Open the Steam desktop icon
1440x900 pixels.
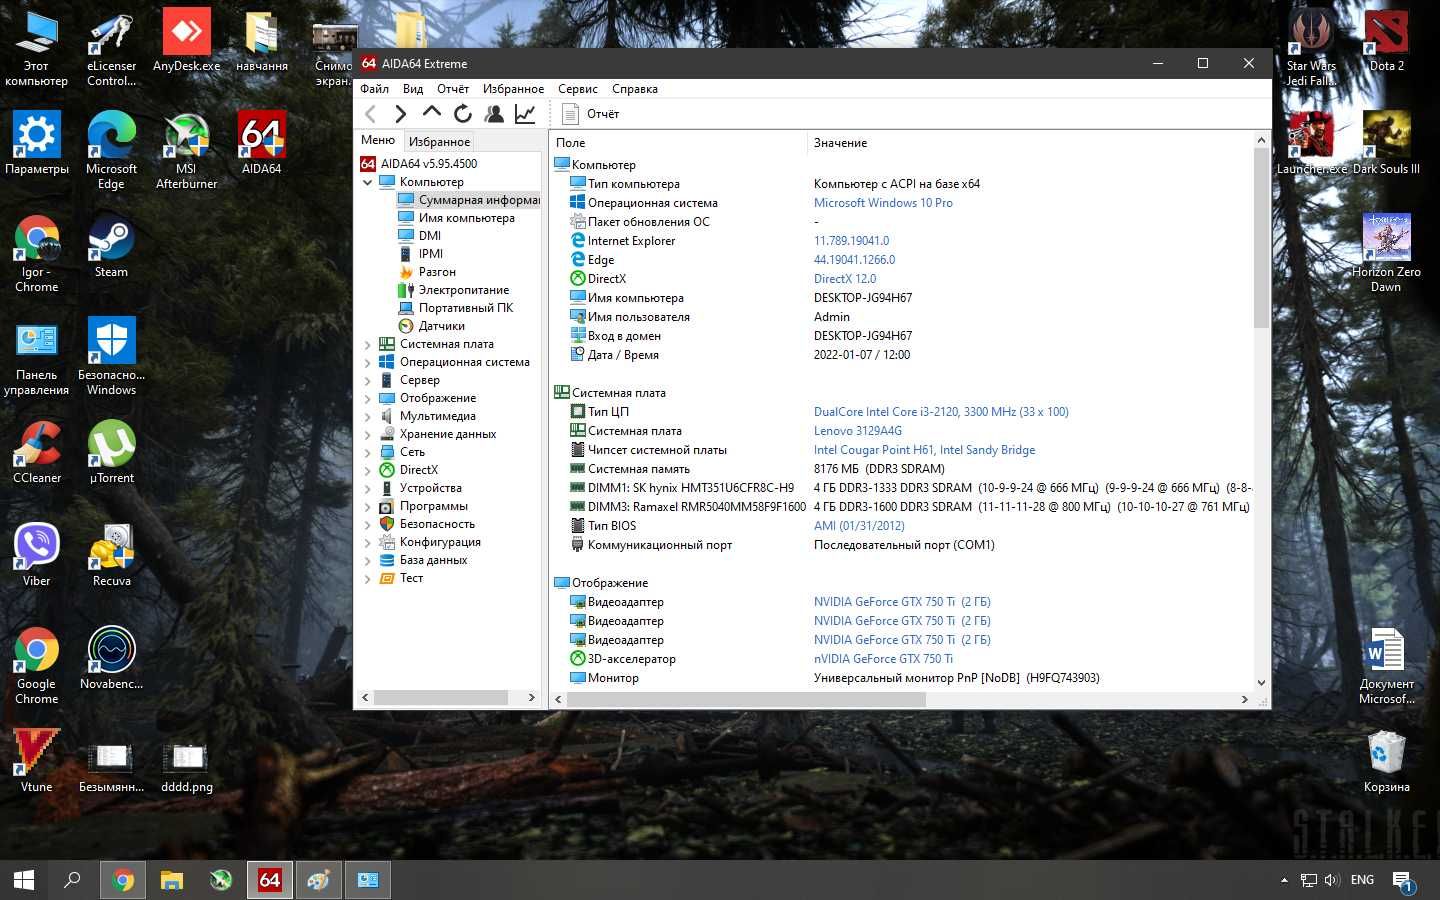pos(111,247)
